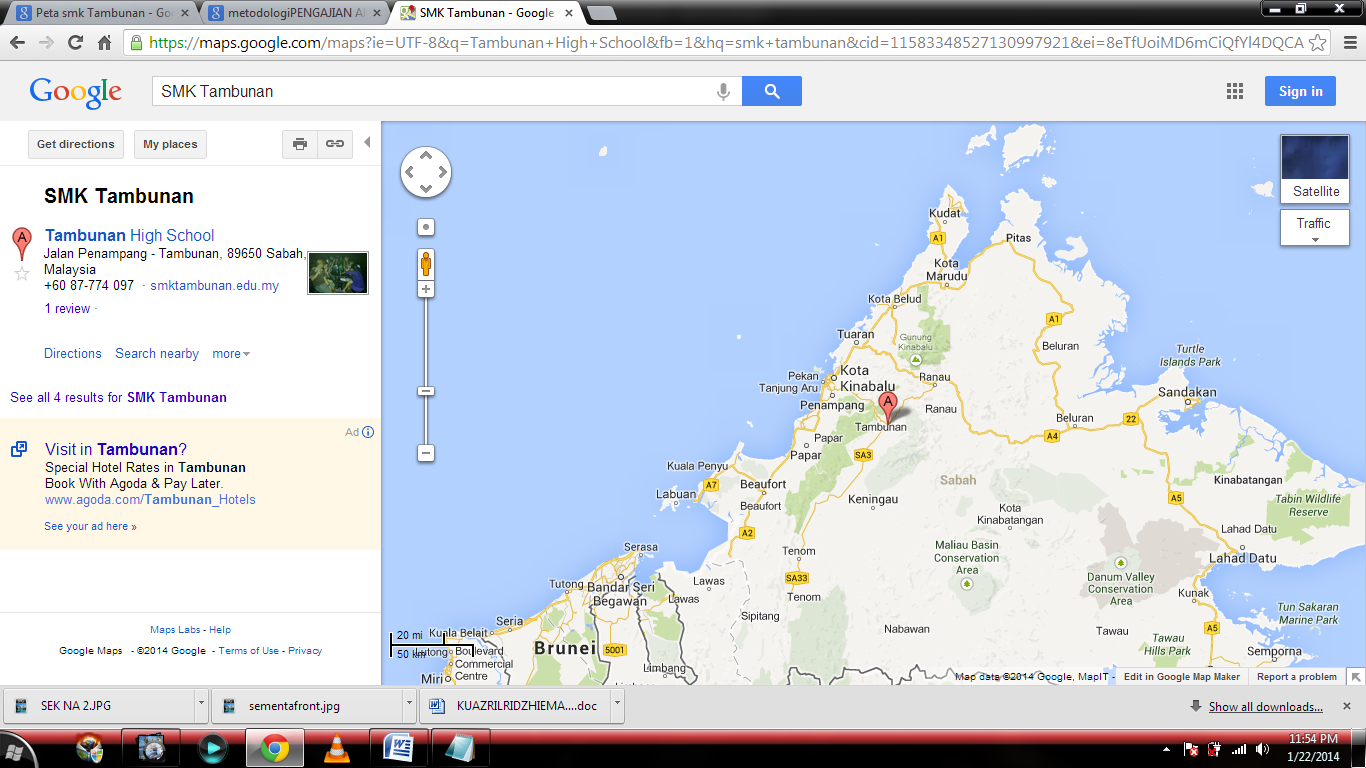Star the Tambunan High School result

coord(22,273)
